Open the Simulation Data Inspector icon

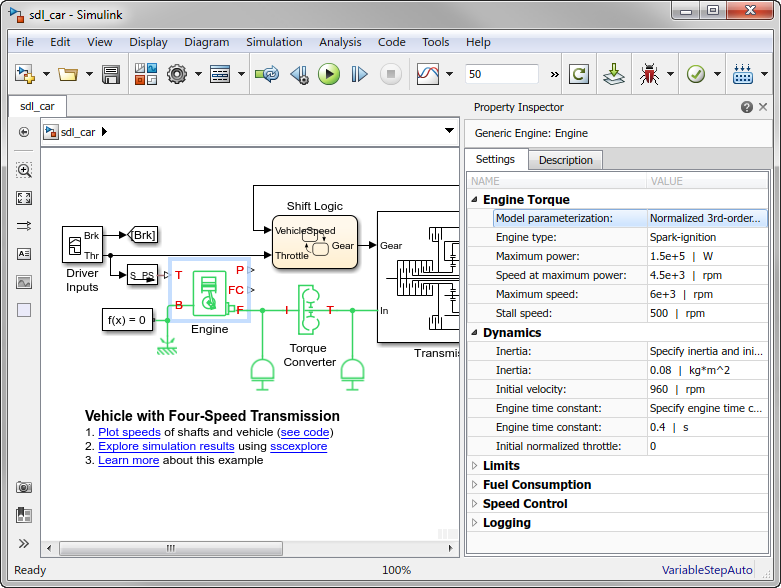(428, 74)
